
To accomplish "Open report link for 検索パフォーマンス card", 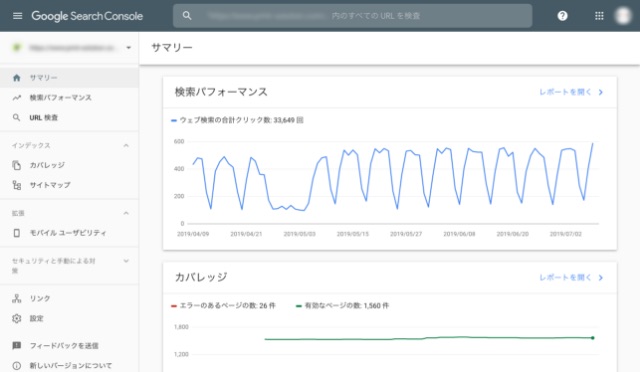I will tap(565, 92).
